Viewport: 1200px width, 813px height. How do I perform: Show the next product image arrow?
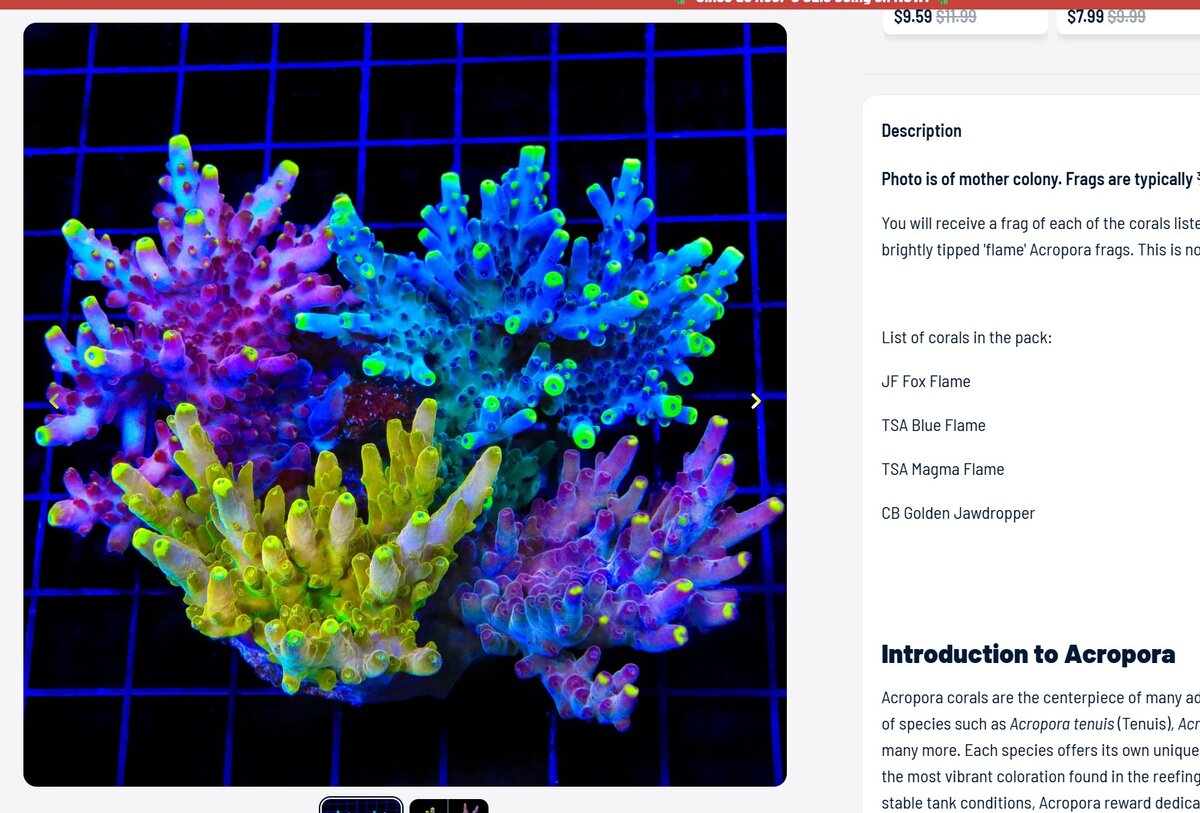coord(756,401)
